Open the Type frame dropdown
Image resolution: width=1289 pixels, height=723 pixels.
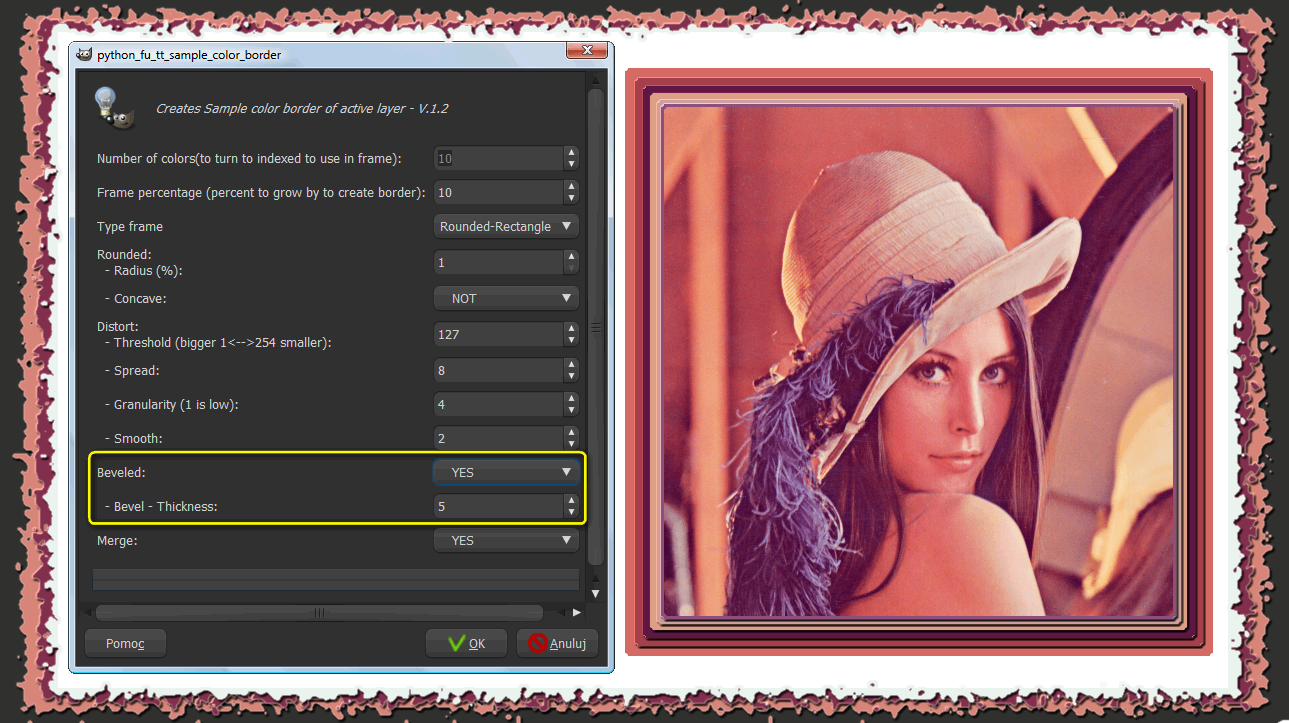coord(507,226)
